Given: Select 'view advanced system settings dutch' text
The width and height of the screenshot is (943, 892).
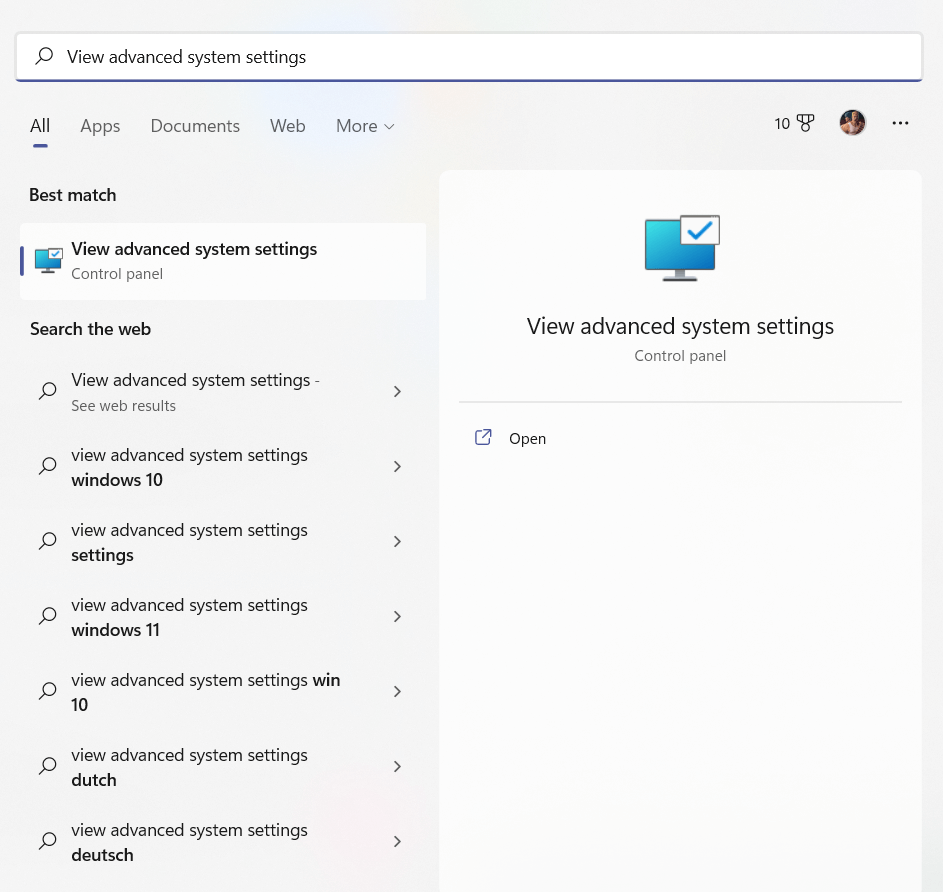Looking at the screenshot, I should tap(189, 767).
